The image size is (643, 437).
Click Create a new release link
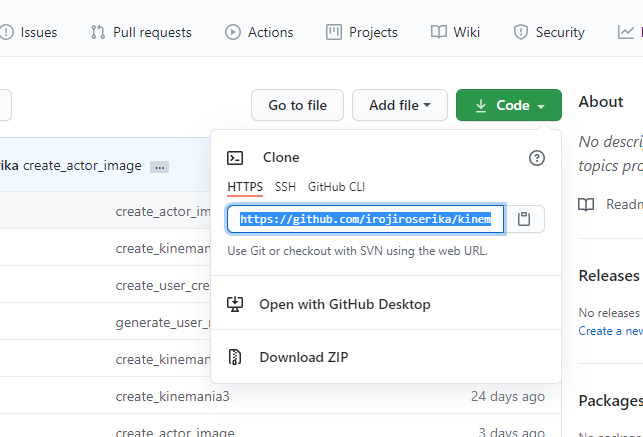611,331
